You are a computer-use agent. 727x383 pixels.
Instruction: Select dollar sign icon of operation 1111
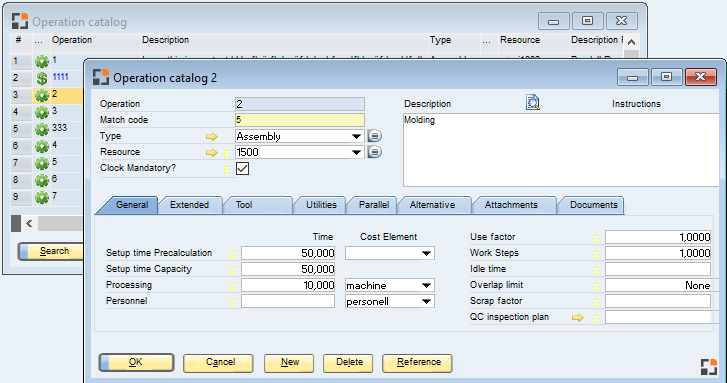(x=42, y=78)
